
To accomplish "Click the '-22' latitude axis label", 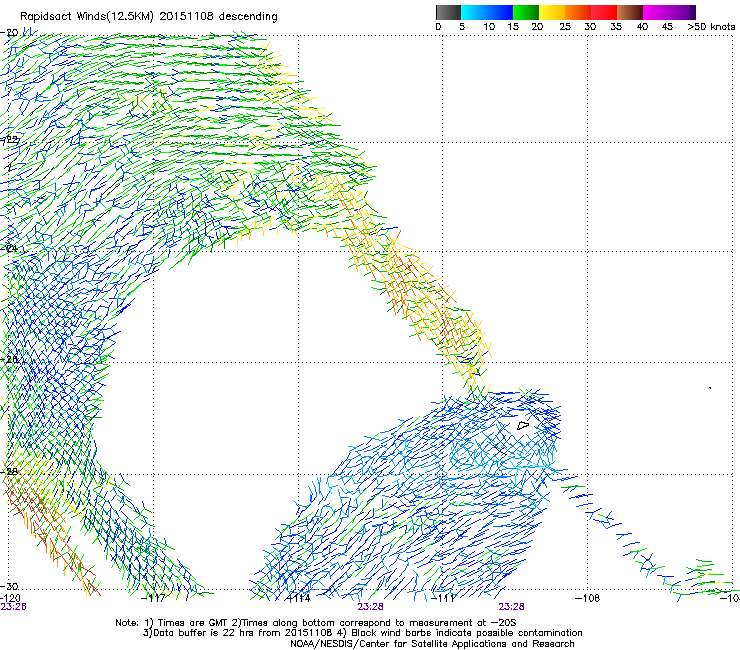I will pyautogui.click(x=9, y=140).
